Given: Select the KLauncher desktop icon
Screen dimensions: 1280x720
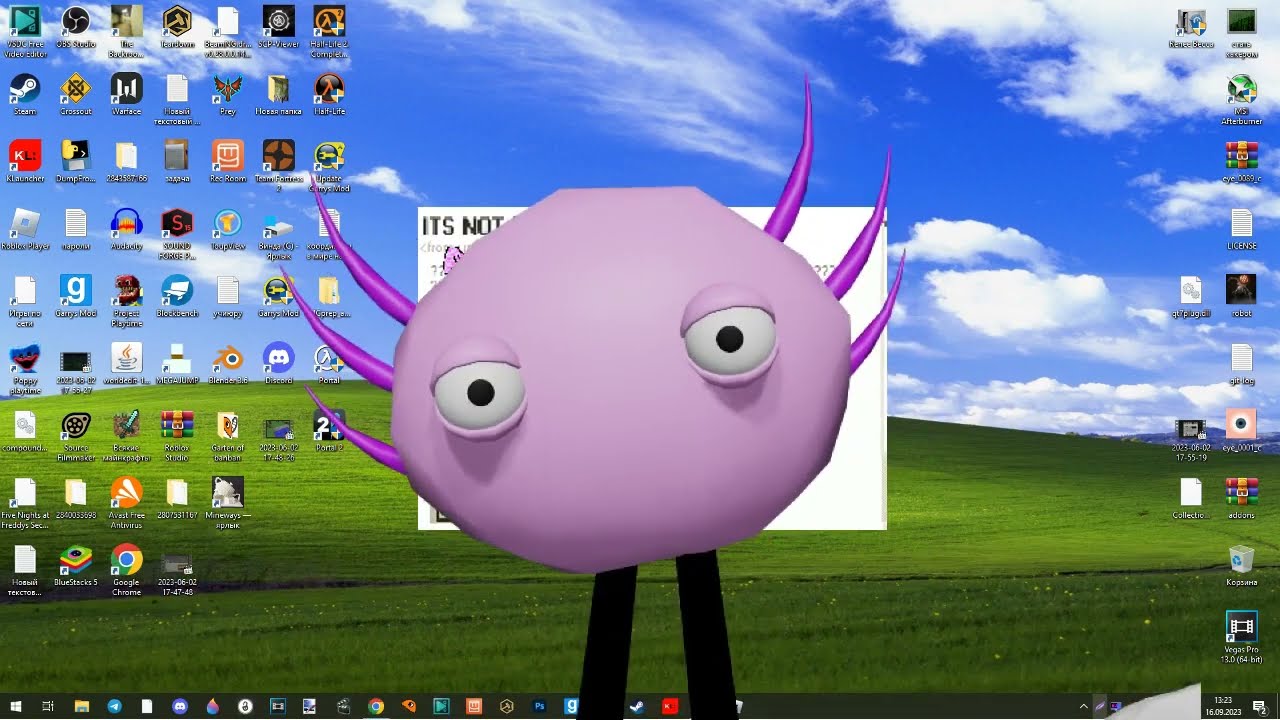Looking at the screenshot, I should tap(25, 162).
